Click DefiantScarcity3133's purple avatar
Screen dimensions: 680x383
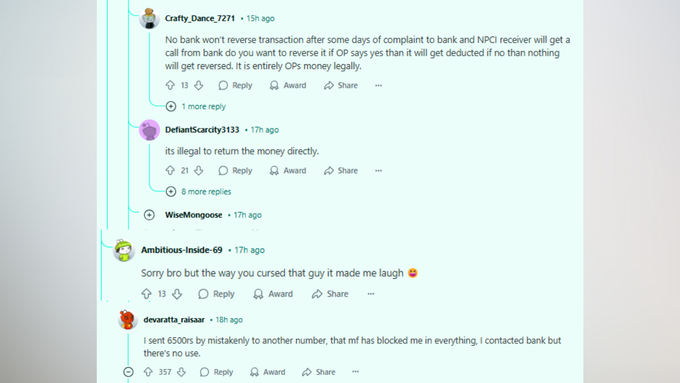pyautogui.click(x=149, y=130)
